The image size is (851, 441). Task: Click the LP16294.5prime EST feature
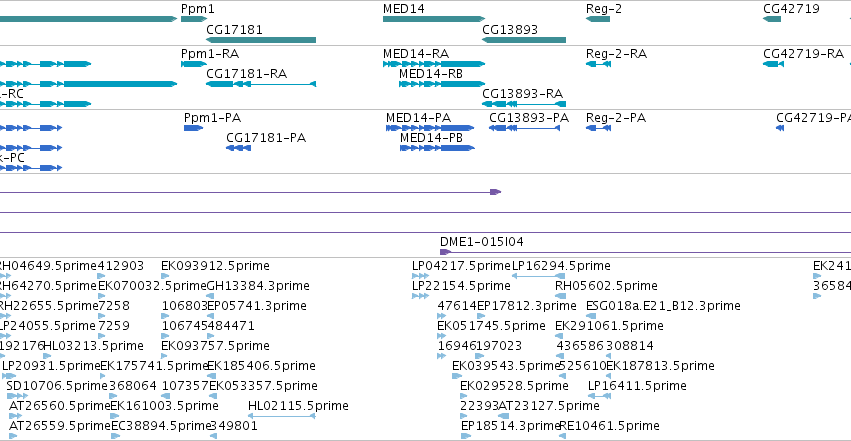tap(538, 276)
